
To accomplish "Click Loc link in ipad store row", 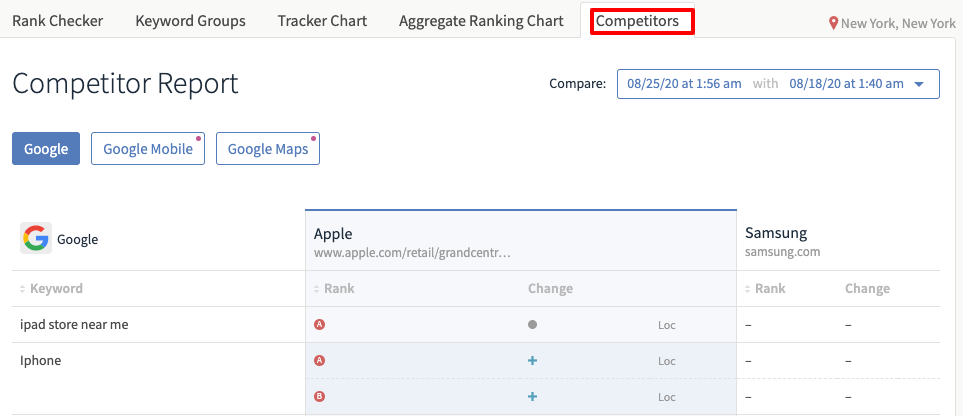I will (667, 325).
